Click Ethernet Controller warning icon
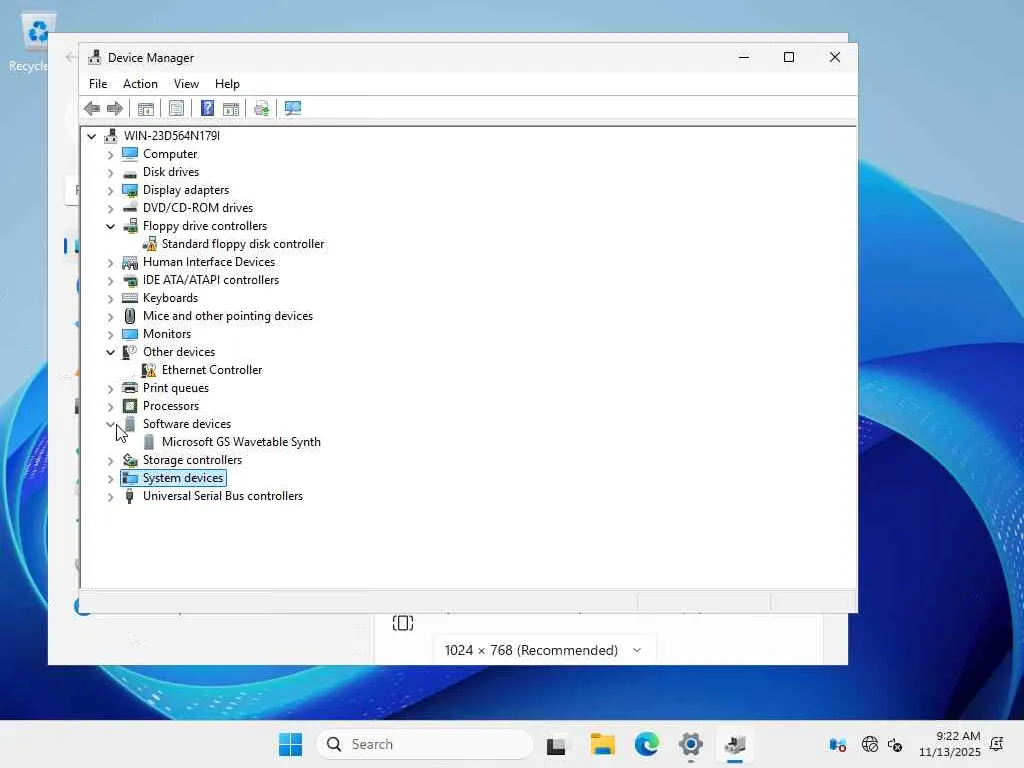The width and height of the screenshot is (1024, 768). click(149, 370)
